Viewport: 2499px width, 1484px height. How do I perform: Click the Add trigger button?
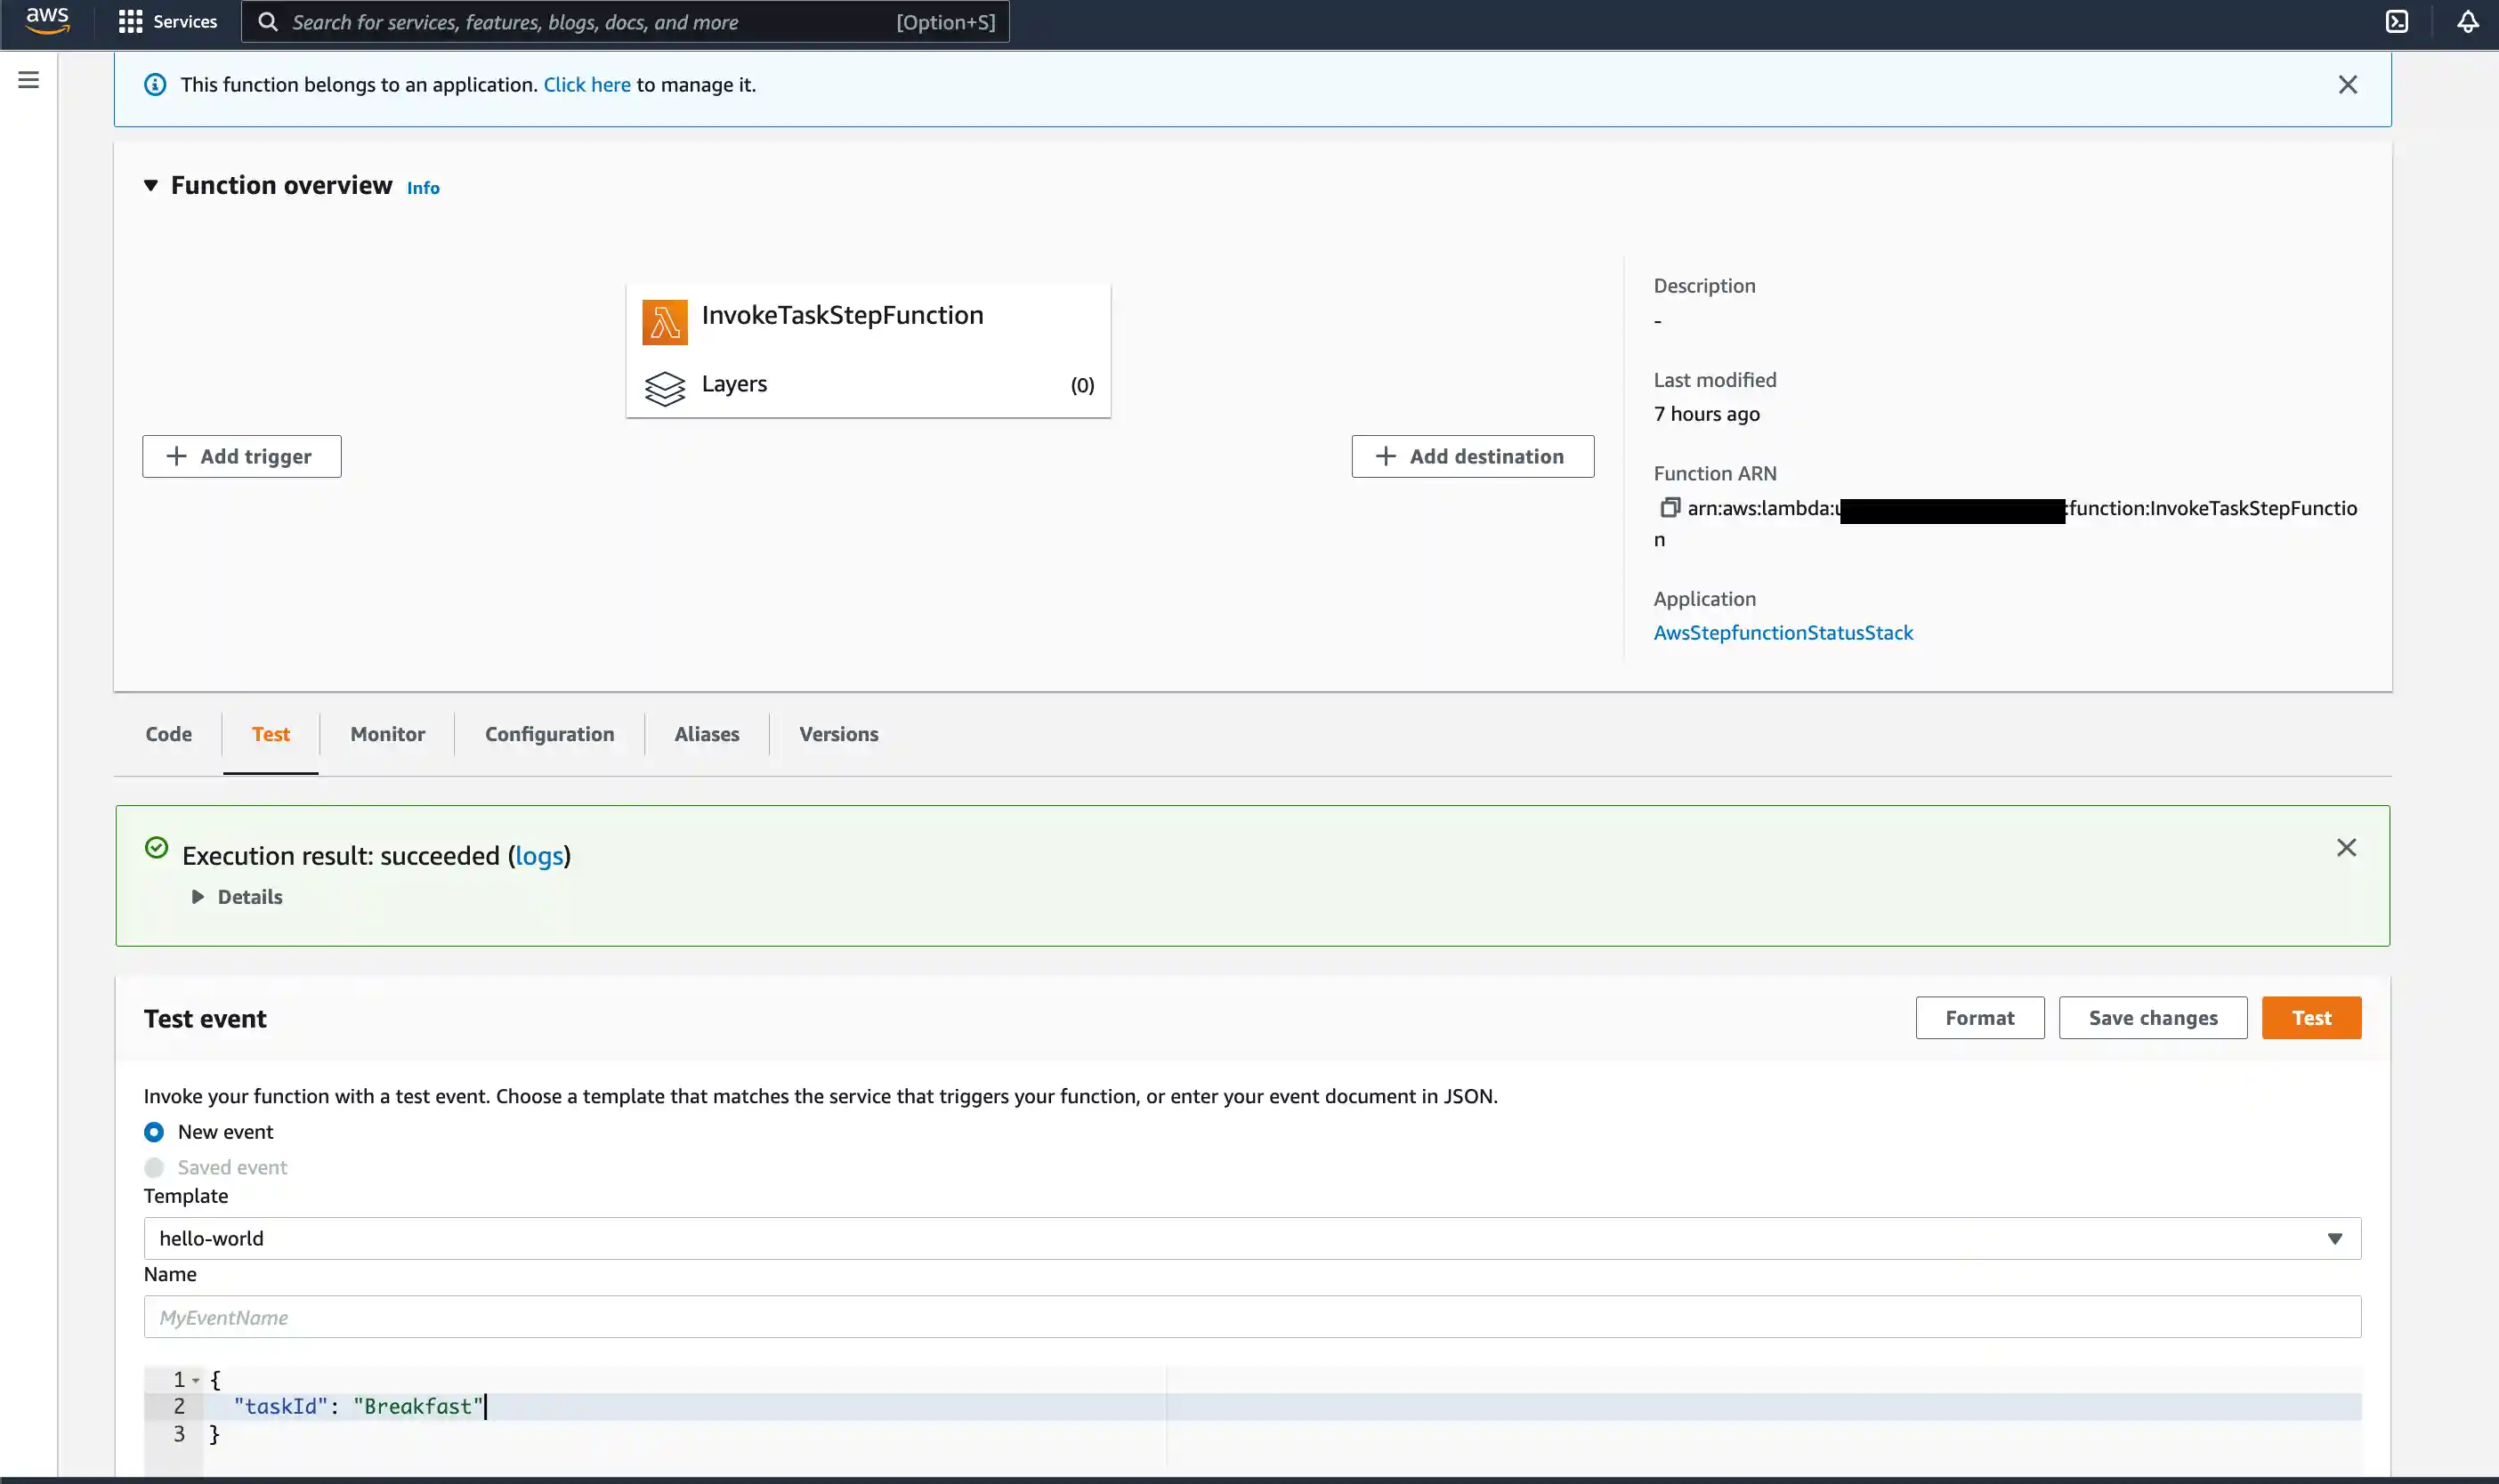click(241, 456)
